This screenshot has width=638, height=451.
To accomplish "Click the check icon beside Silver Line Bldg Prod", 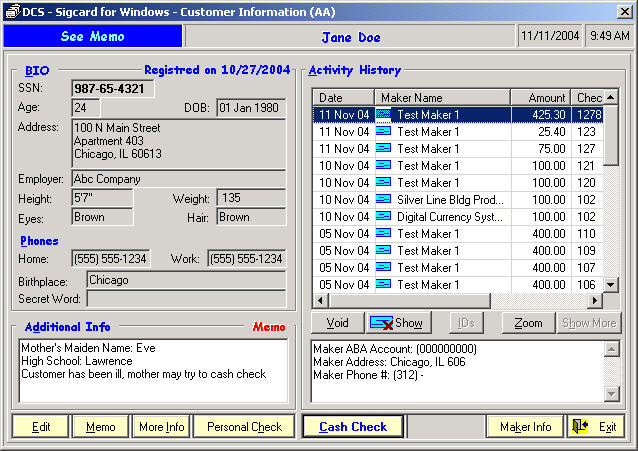I will 383,199.
